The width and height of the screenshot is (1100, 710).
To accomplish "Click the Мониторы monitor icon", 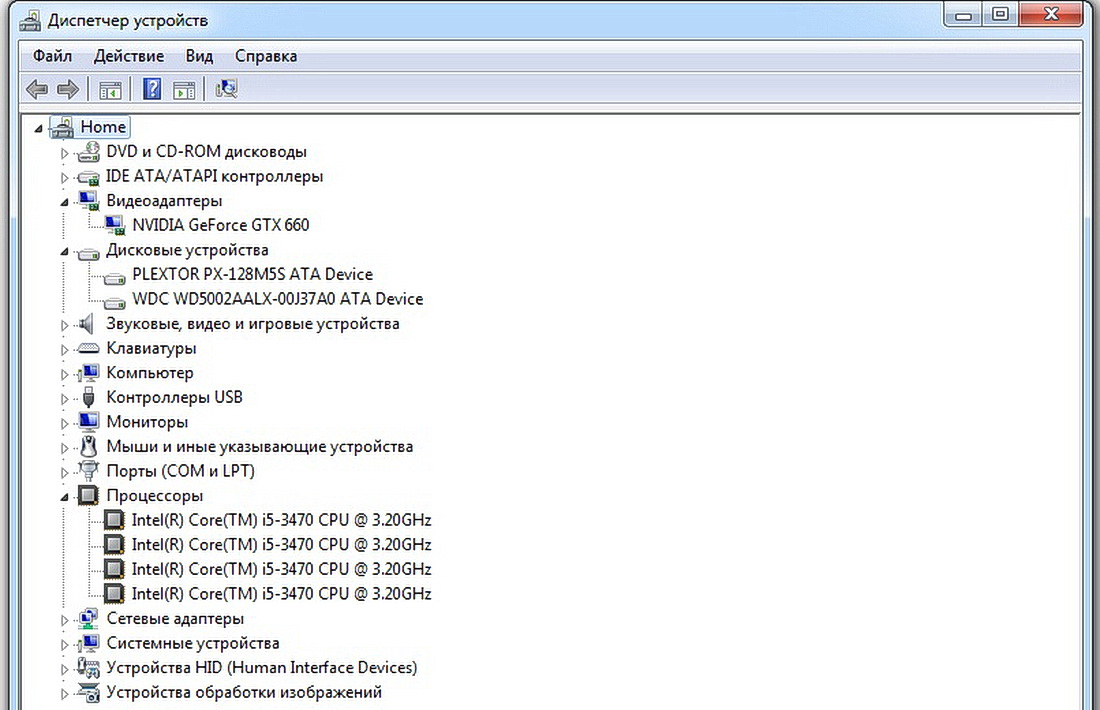I will point(88,422).
